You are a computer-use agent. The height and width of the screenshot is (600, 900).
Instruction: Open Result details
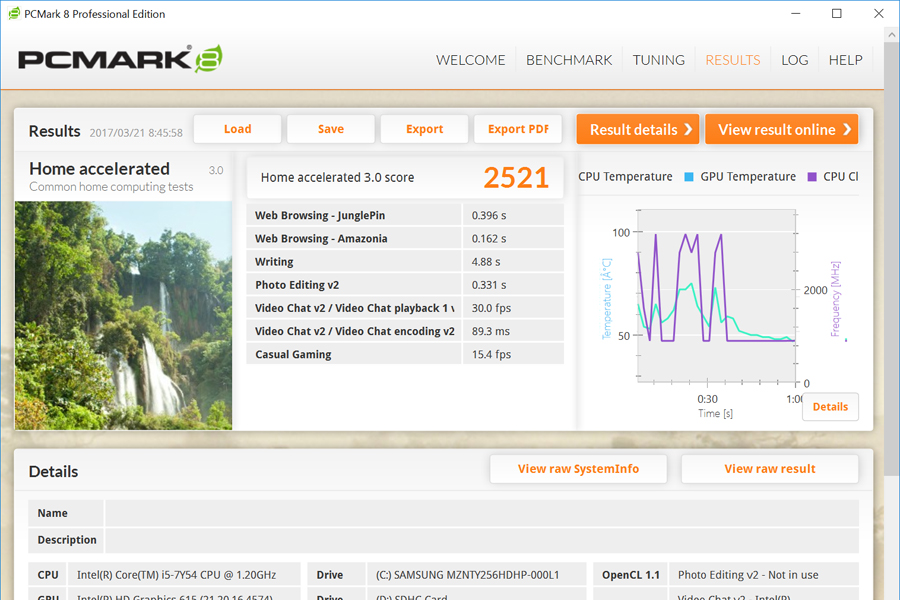click(638, 129)
